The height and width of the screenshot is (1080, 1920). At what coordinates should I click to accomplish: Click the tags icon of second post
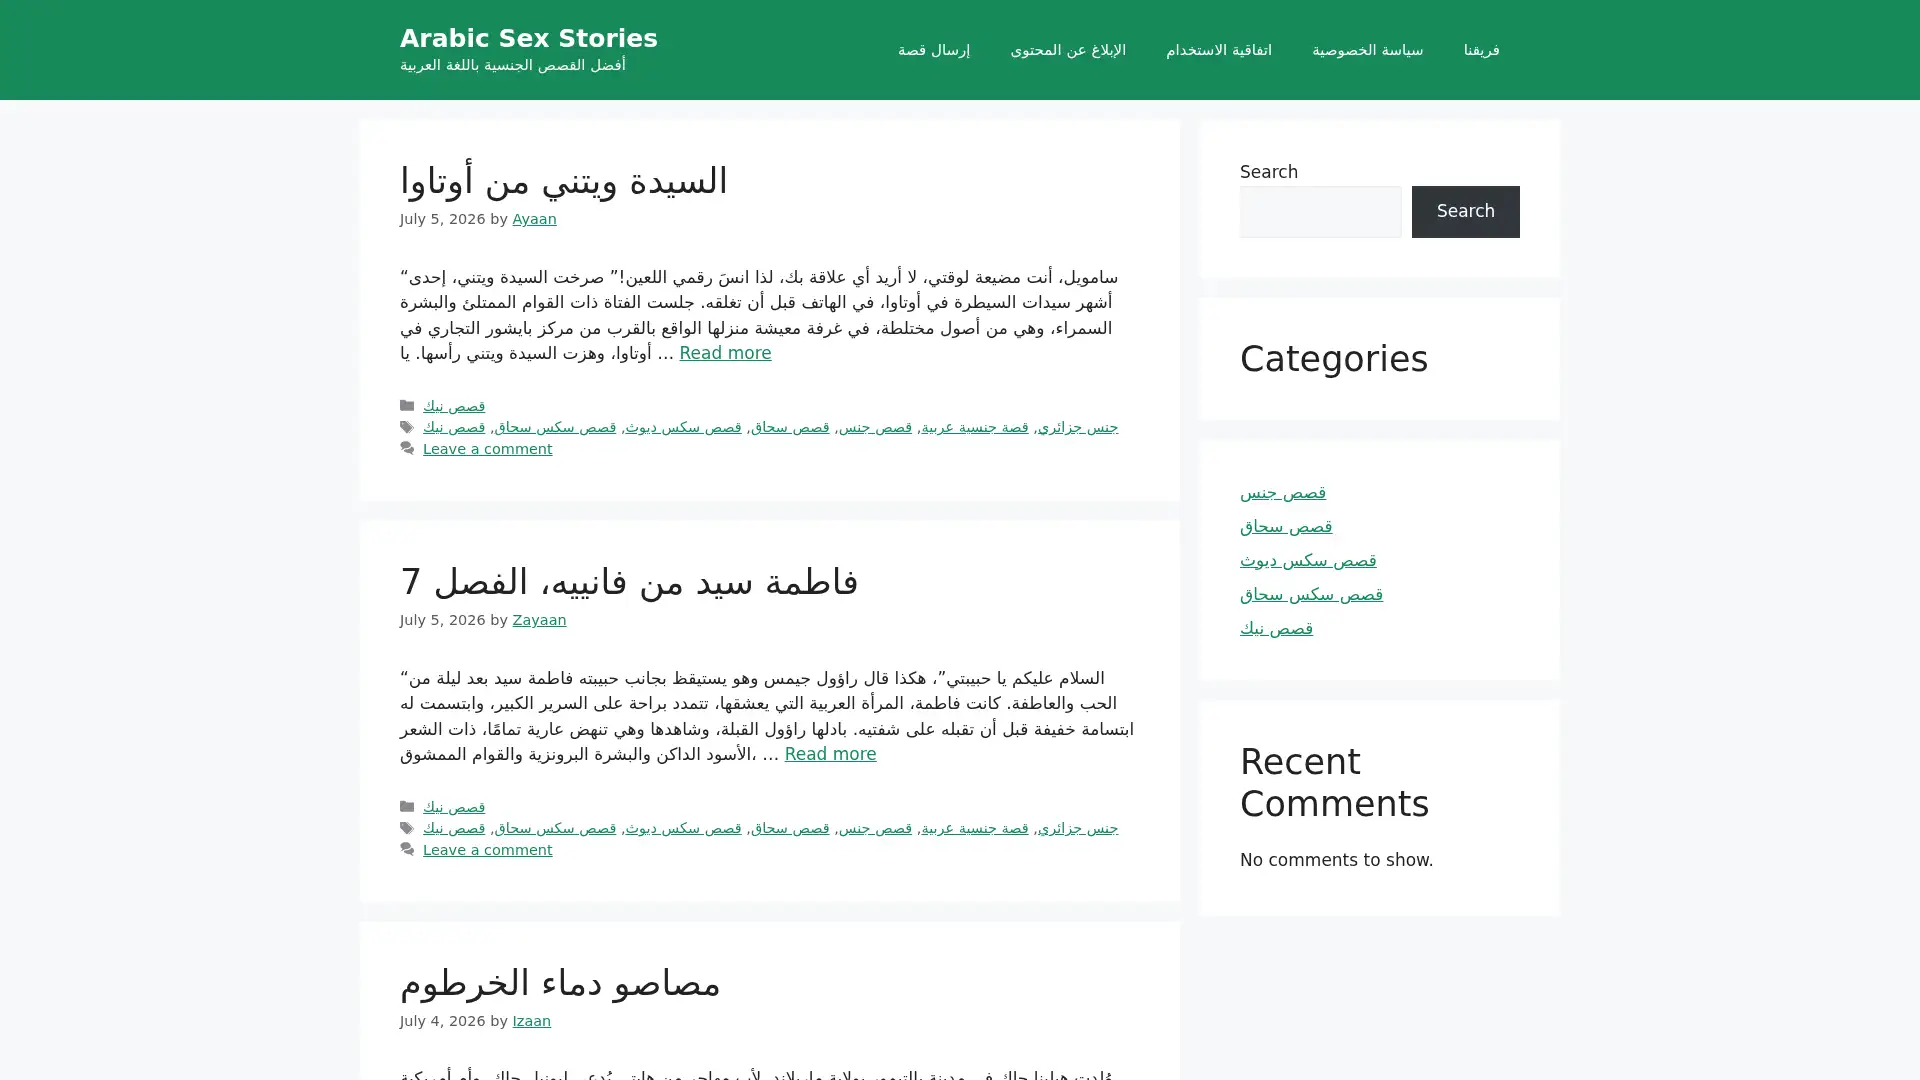[407, 828]
